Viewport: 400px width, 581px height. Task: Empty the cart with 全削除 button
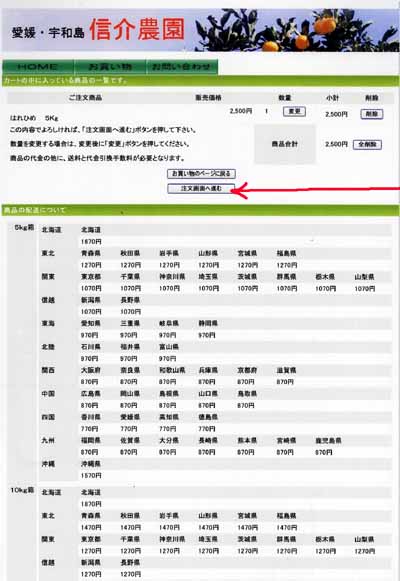coord(367,144)
